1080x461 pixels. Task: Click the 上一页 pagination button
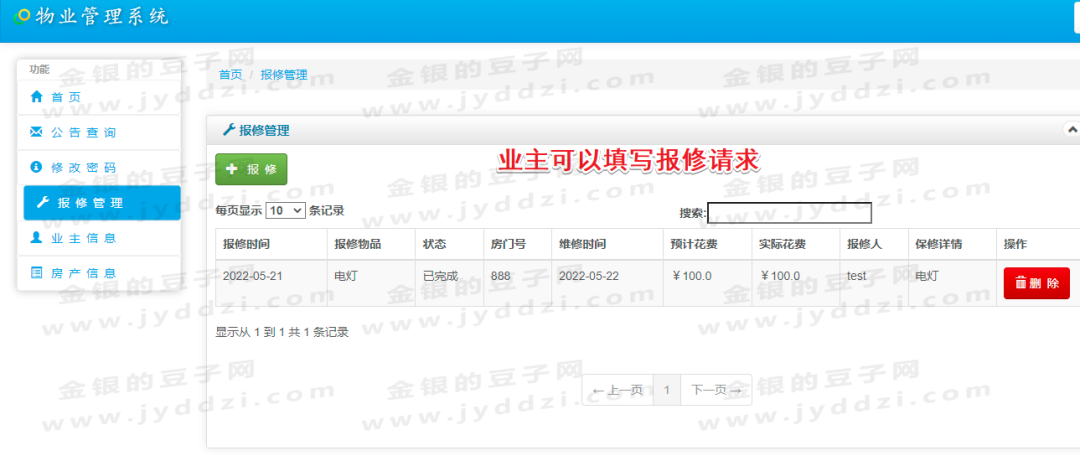(x=618, y=390)
